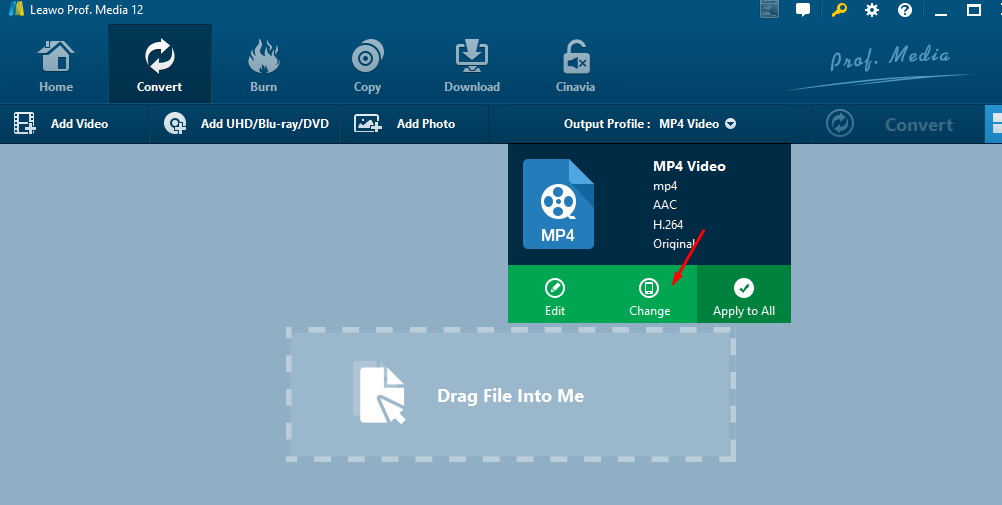Click the yellow key activation icon
Image resolution: width=1002 pixels, height=505 pixels.
(x=839, y=10)
